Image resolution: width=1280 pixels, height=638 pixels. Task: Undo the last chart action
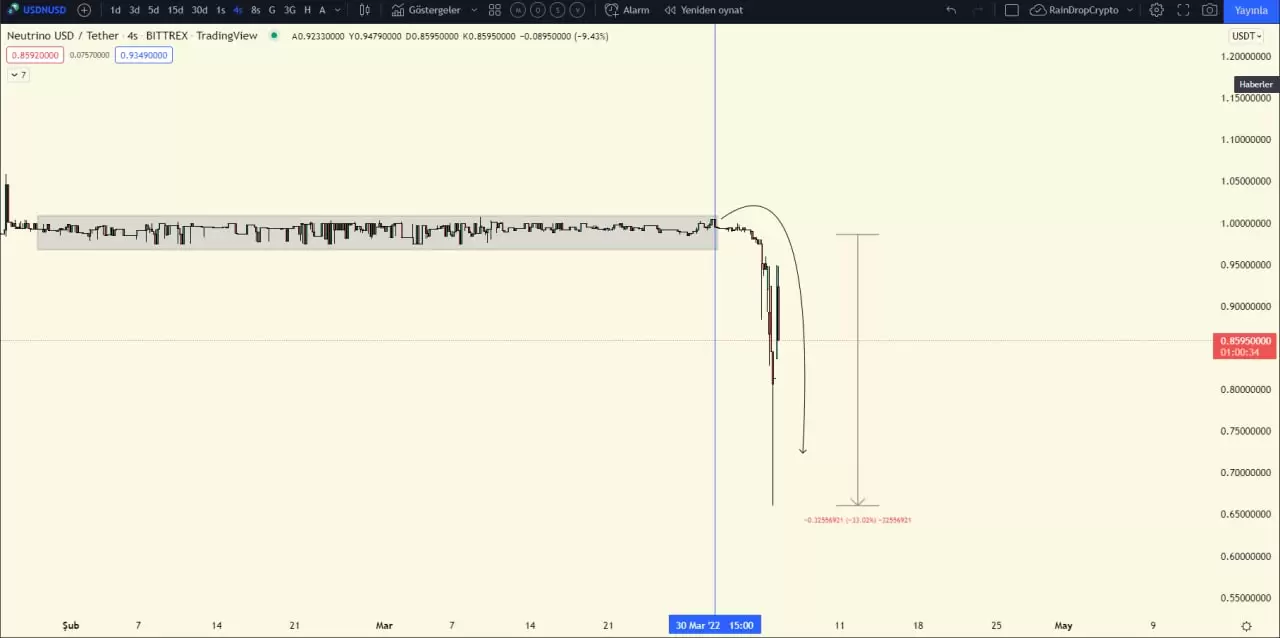click(x=951, y=10)
